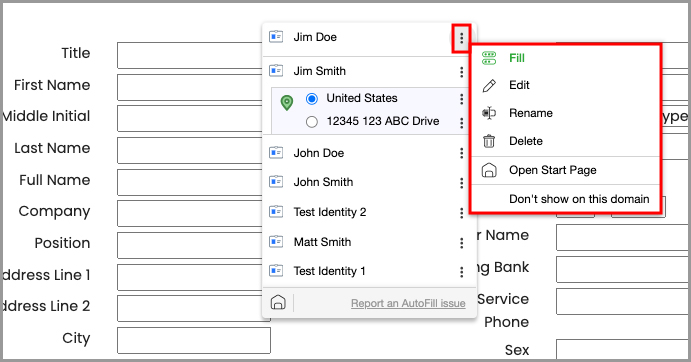Select the United States radio button
Screen dimensions: 691x362
312,99
